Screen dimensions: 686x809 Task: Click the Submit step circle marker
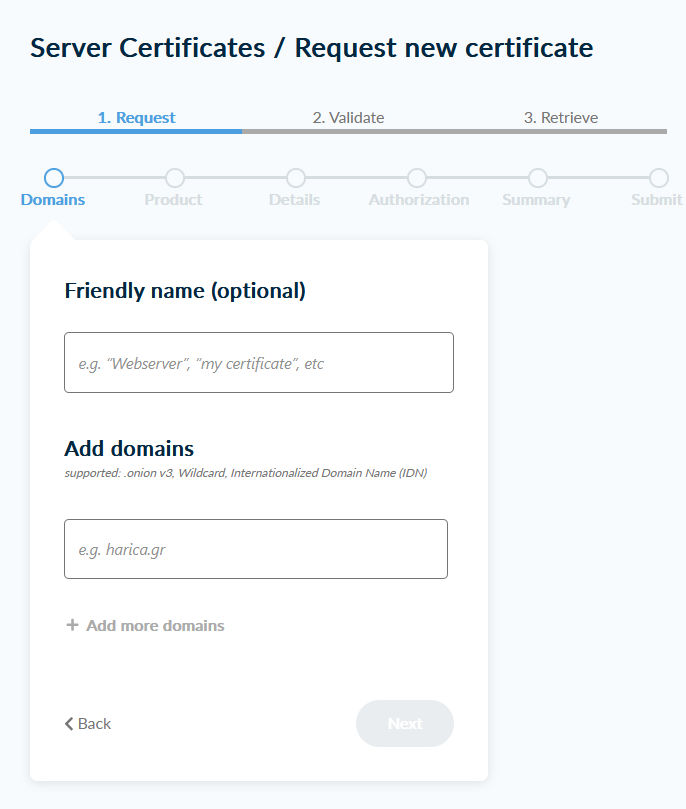659,178
